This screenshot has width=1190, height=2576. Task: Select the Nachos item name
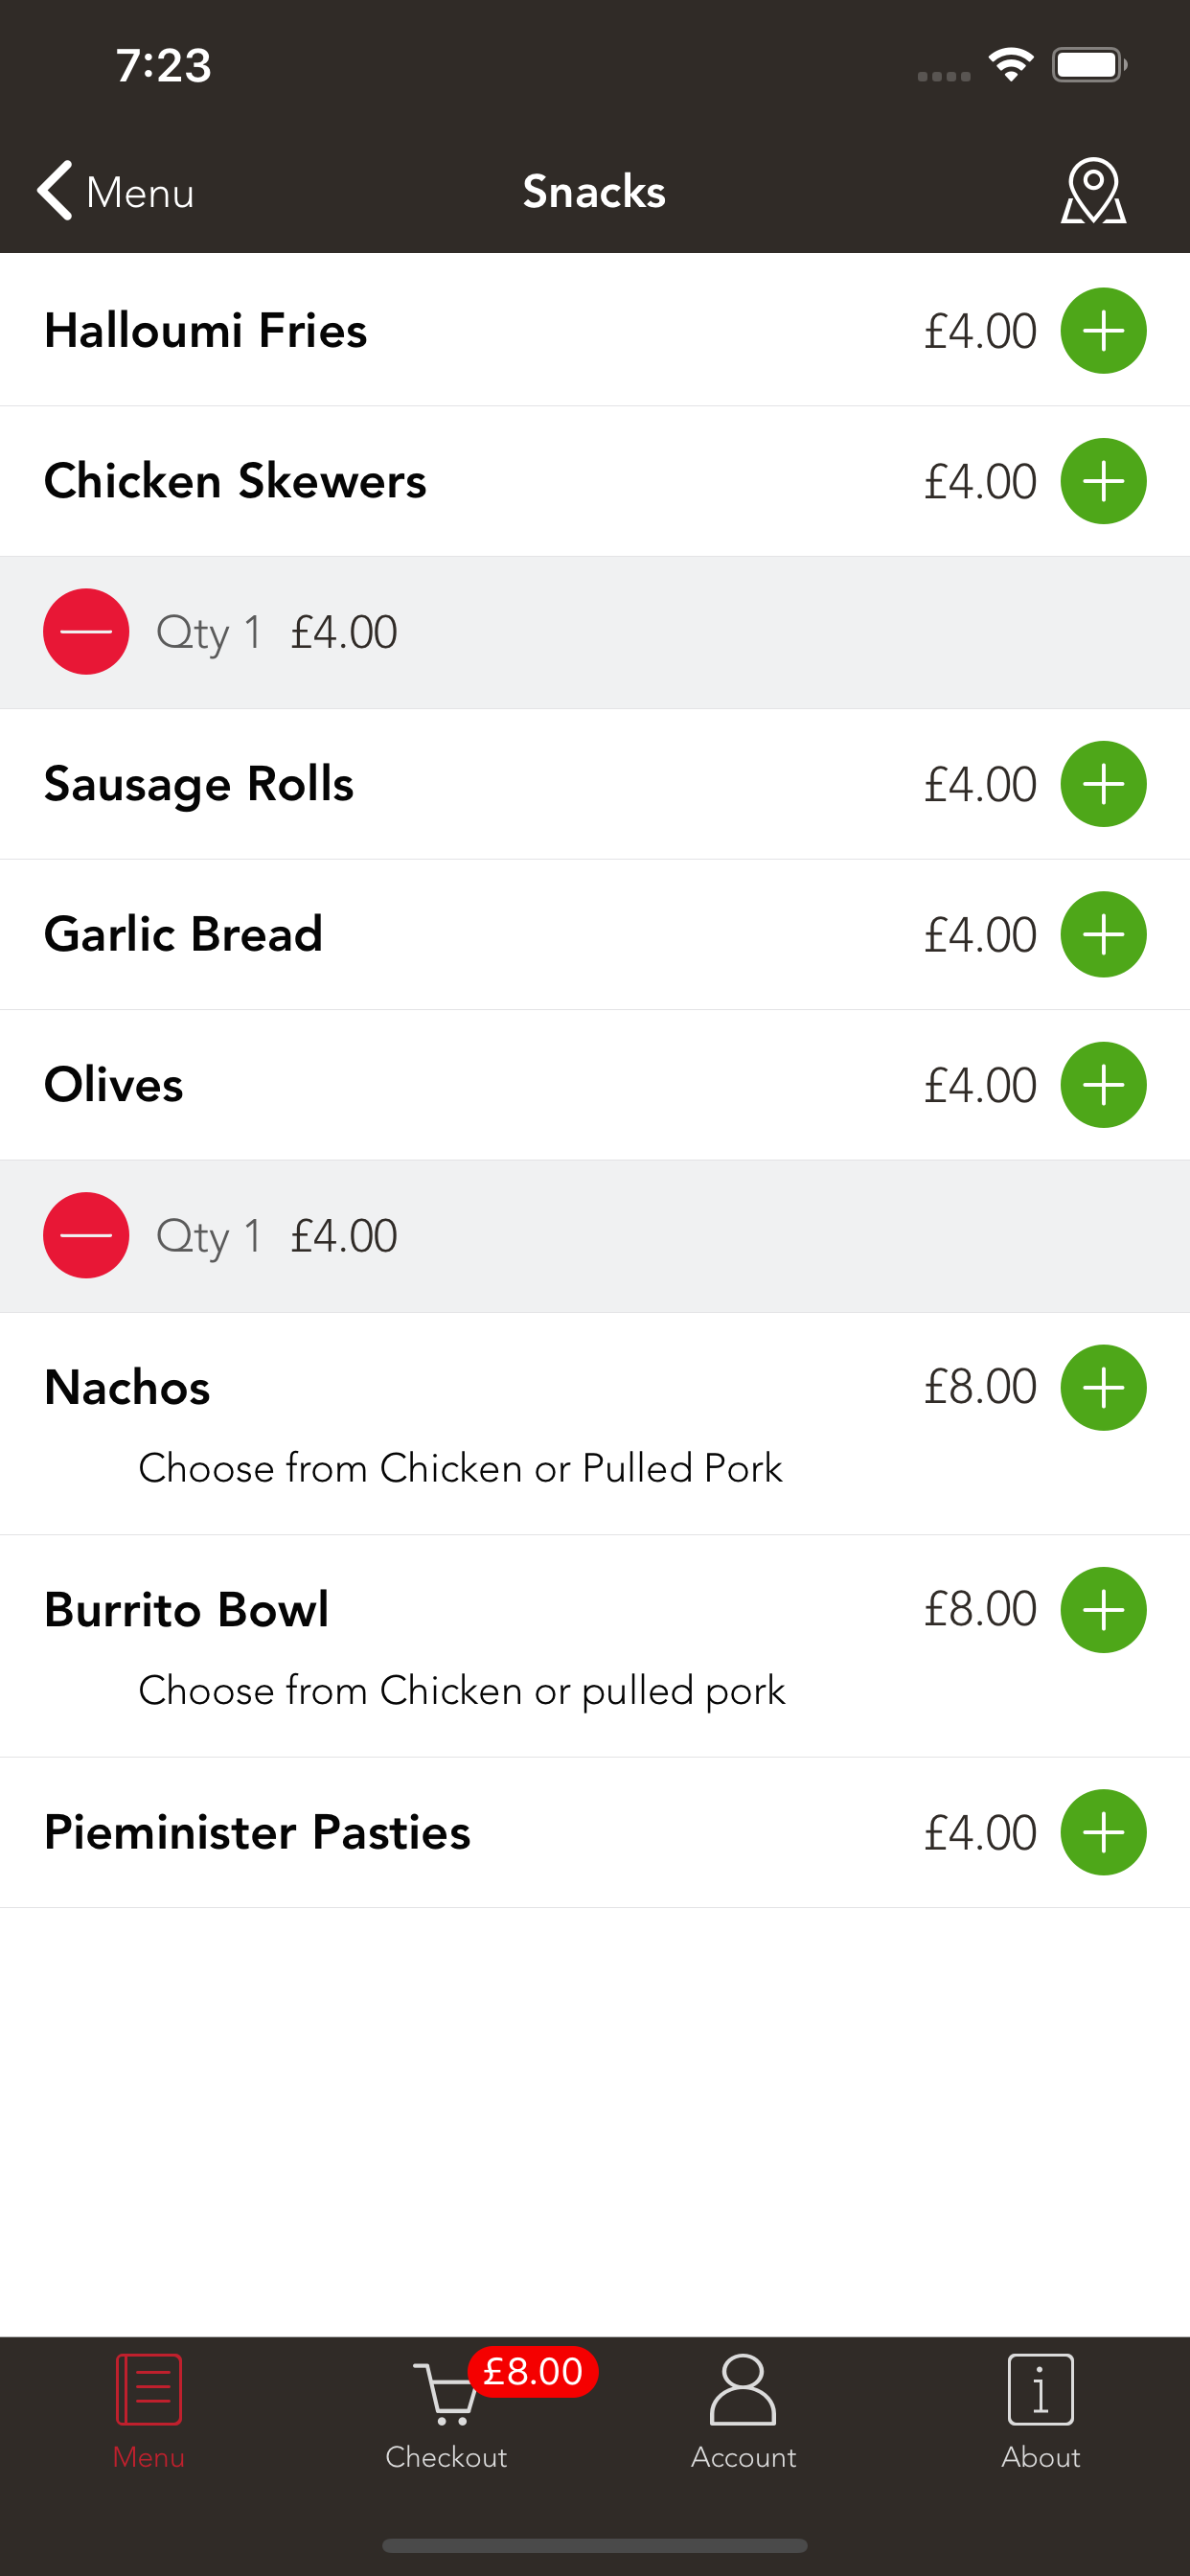[127, 1388]
